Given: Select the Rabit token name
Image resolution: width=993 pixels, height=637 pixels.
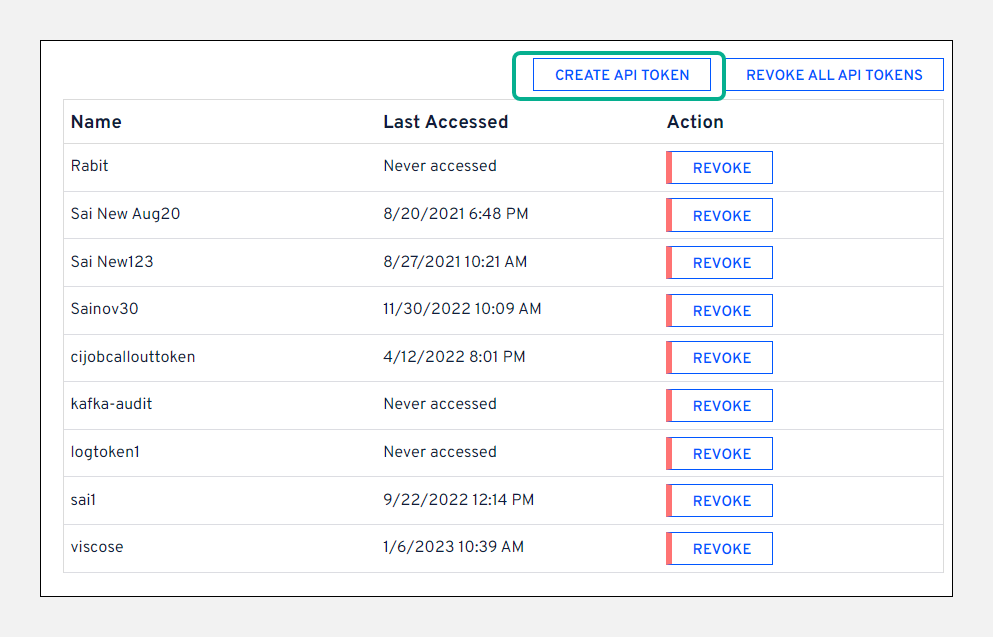Looking at the screenshot, I should [x=88, y=166].
